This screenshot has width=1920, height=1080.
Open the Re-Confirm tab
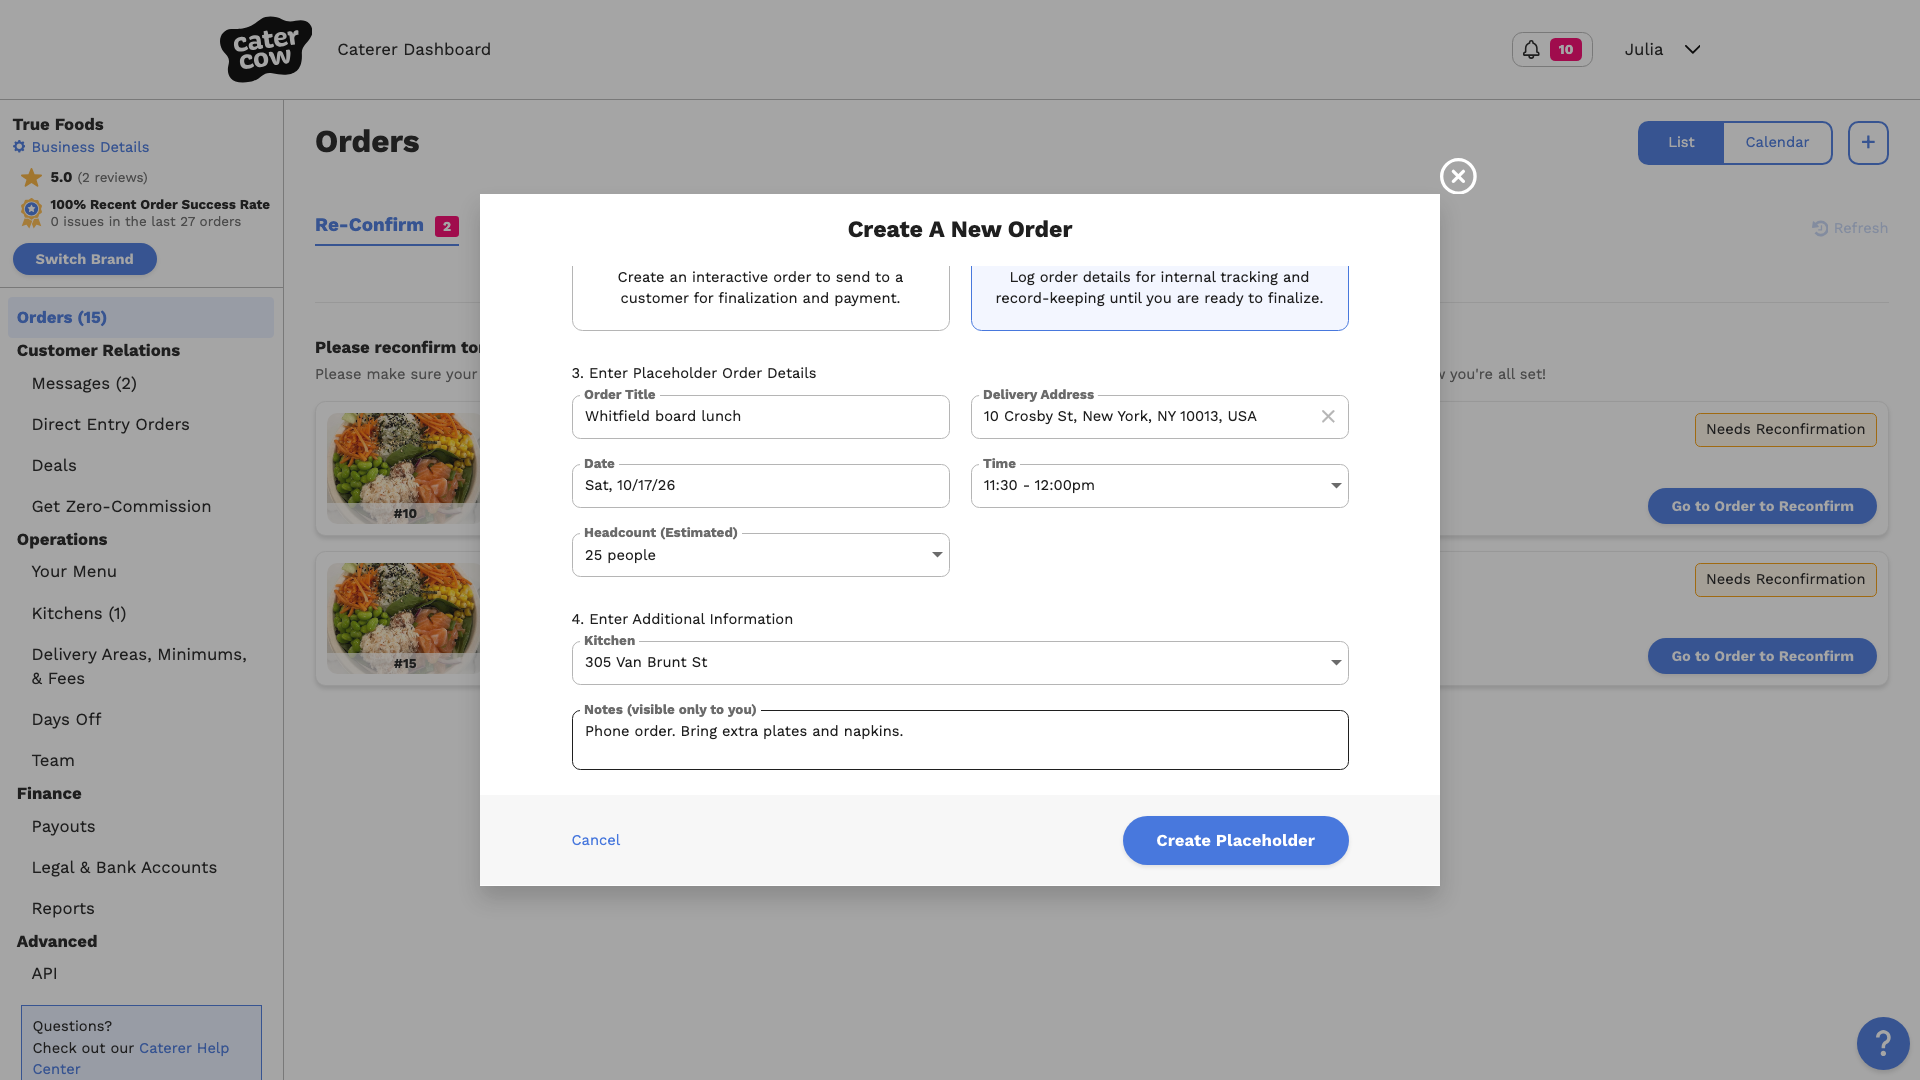[x=386, y=226]
